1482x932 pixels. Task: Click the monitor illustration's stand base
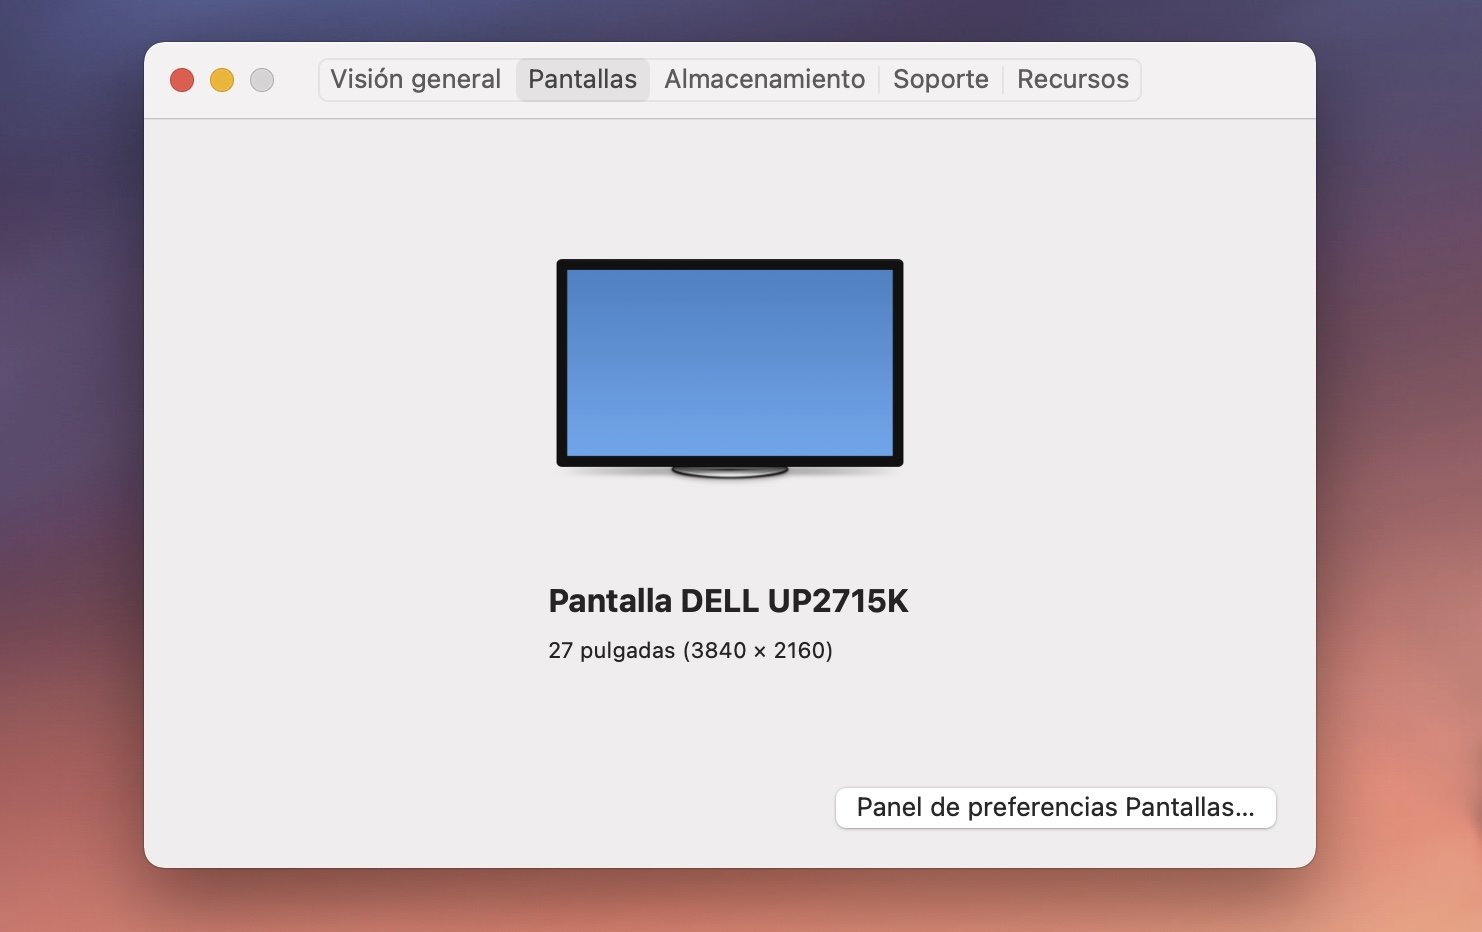tap(729, 471)
